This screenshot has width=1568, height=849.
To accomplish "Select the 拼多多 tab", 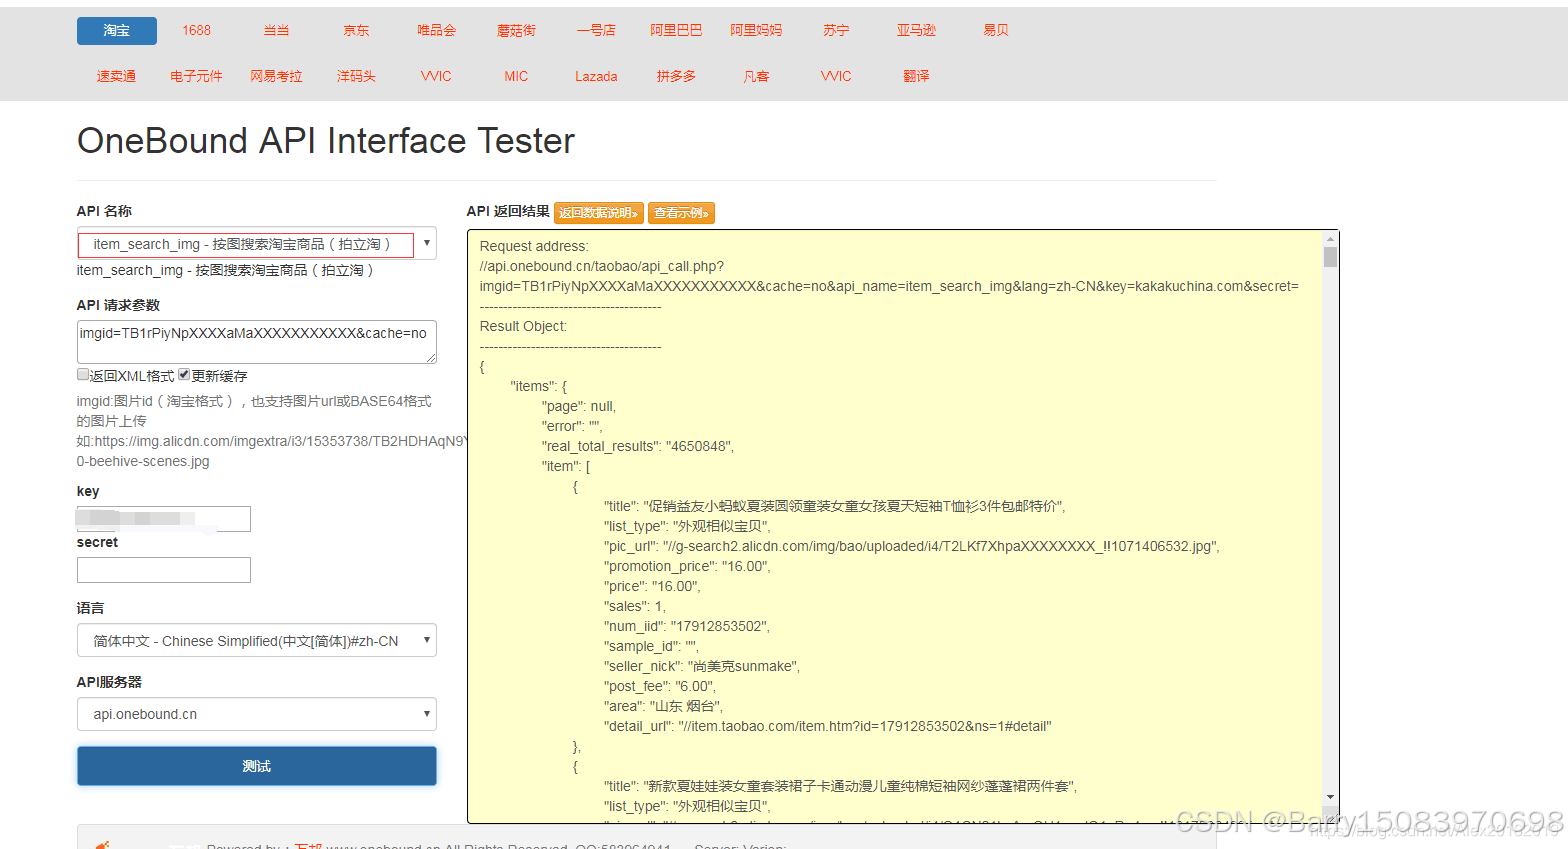I will (677, 76).
